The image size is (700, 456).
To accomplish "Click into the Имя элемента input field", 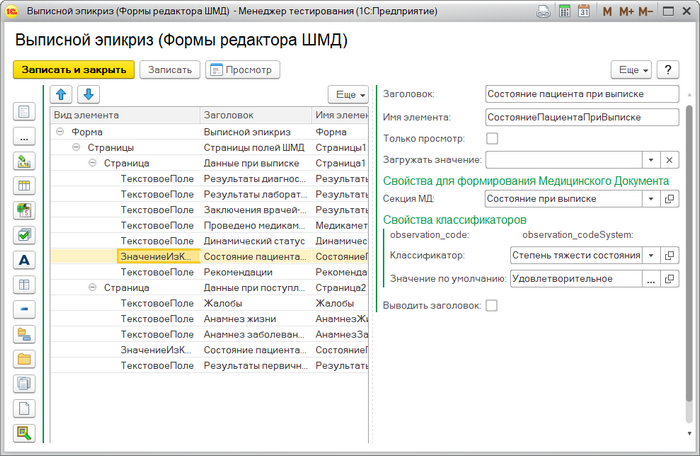I will (582, 117).
